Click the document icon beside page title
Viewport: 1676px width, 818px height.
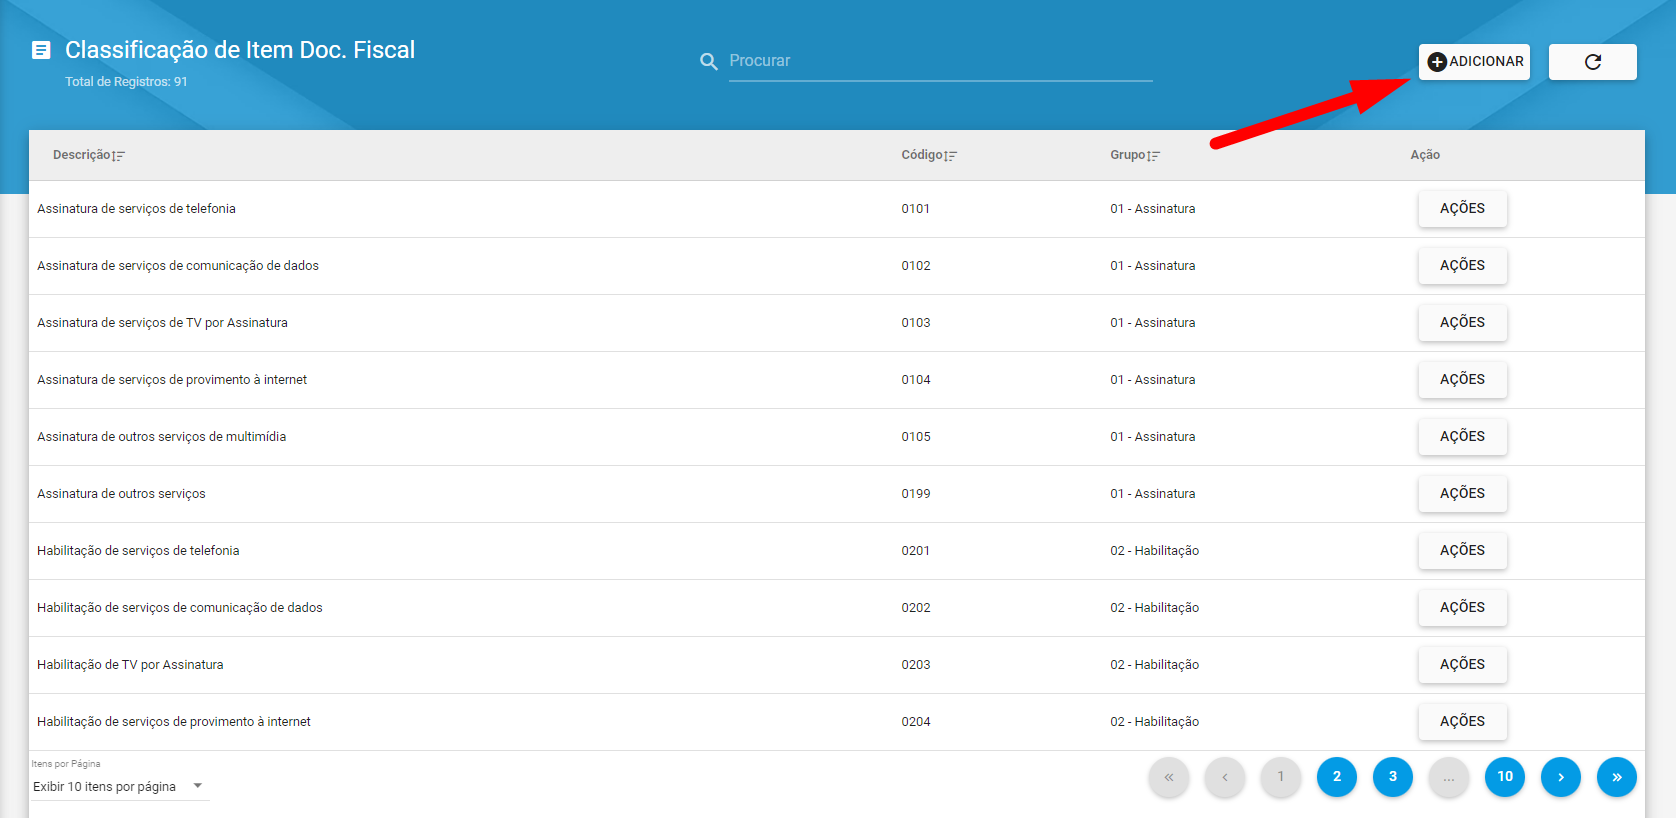click(x=41, y=50)
